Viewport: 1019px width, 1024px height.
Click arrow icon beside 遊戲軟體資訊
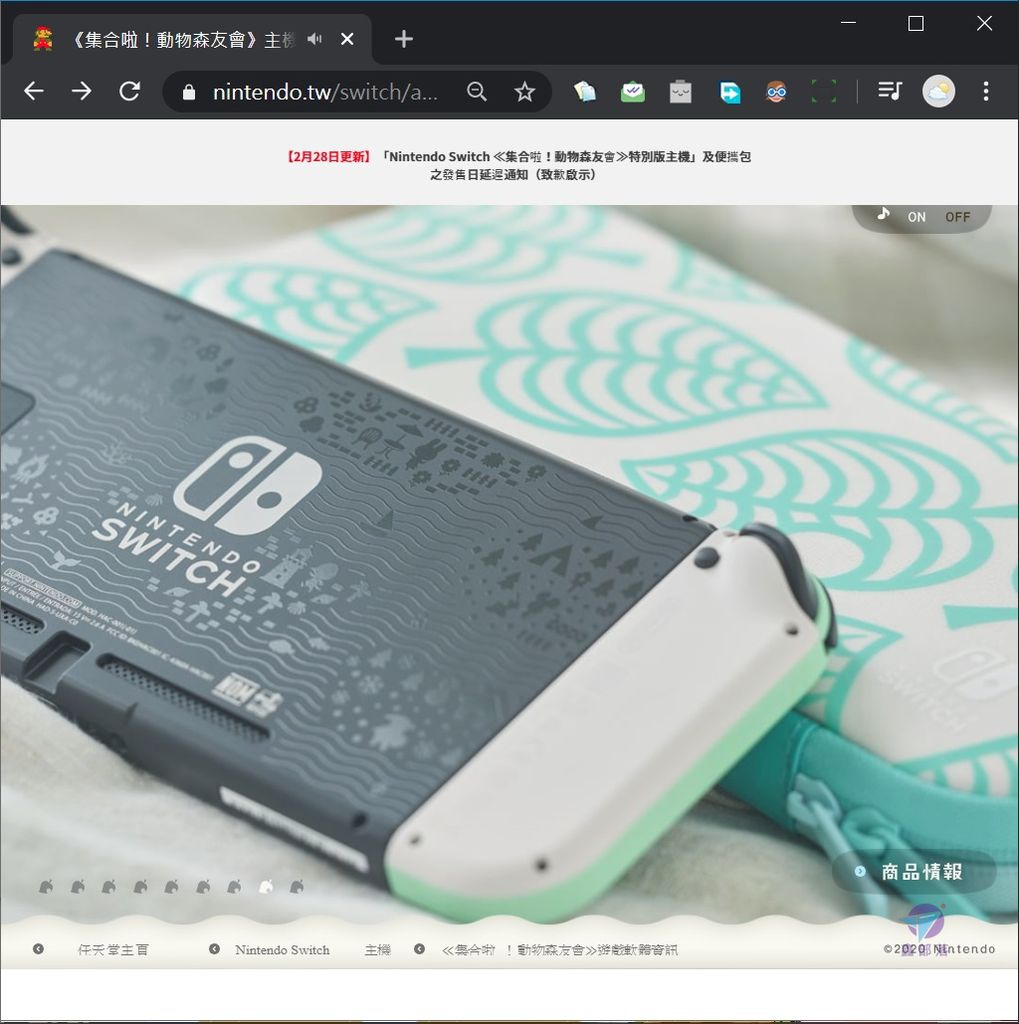tap(419, 949)
